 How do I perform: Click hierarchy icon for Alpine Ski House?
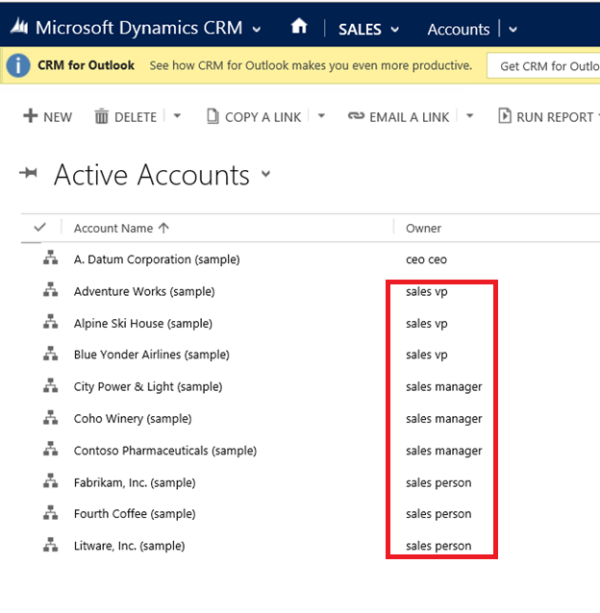click(x=50, y=322)
